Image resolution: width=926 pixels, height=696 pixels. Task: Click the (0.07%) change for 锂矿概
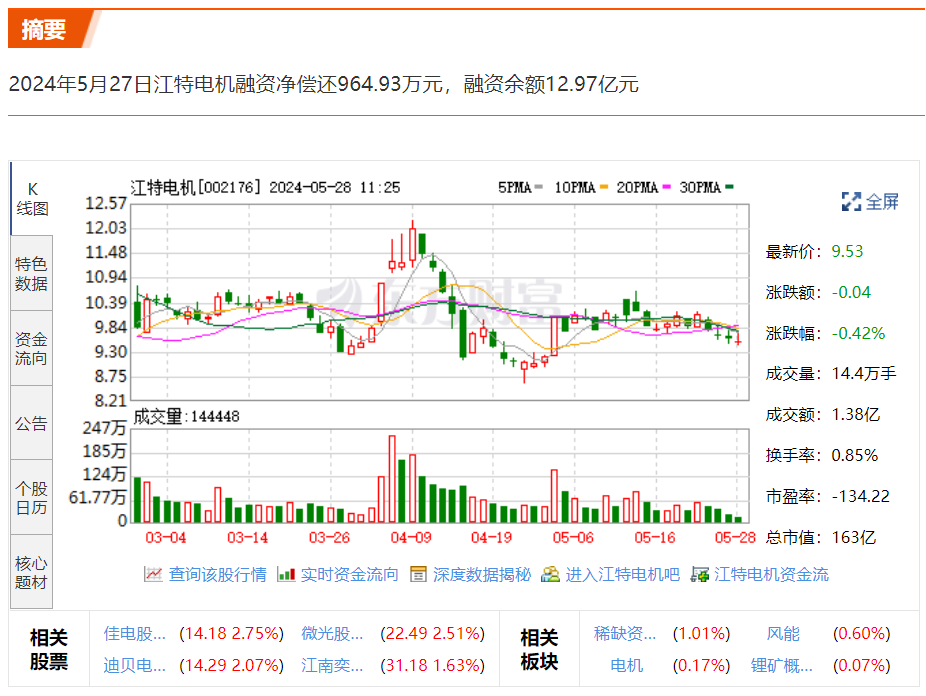[862, 665]
